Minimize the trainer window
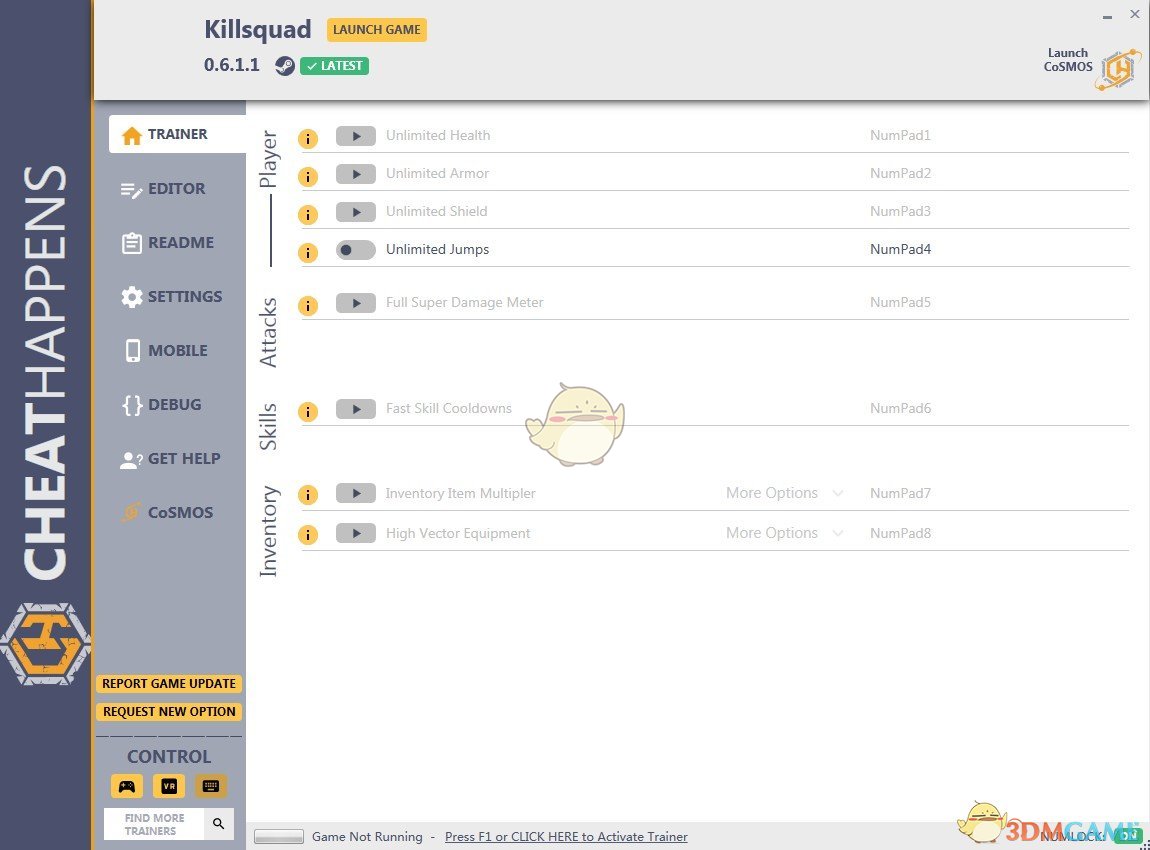This screenshot has height=850, width=1150. tap(1107, 16)
